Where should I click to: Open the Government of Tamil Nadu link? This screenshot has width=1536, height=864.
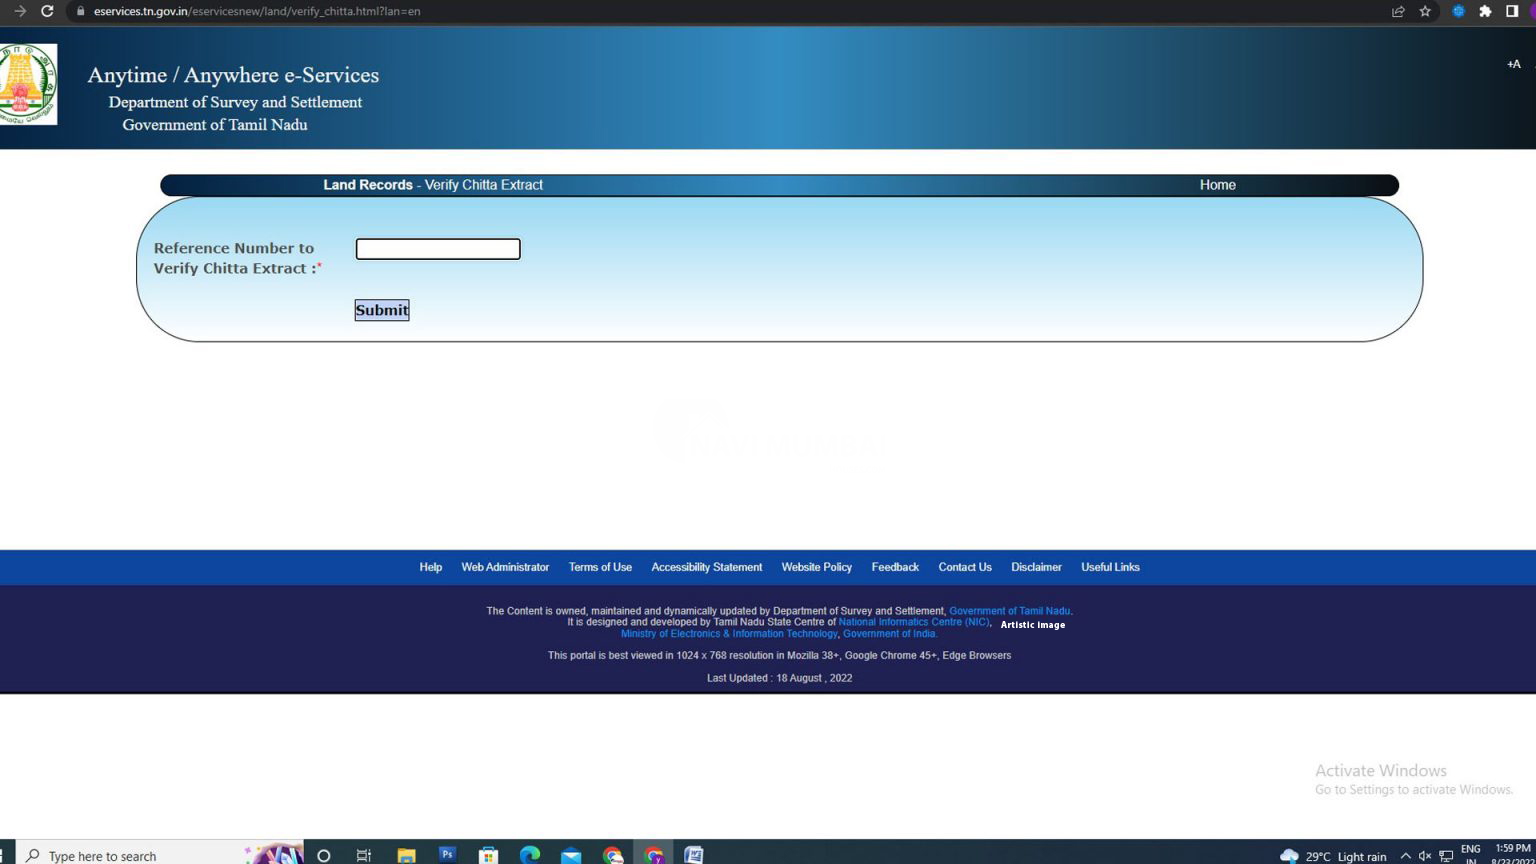click(1009, 611)
